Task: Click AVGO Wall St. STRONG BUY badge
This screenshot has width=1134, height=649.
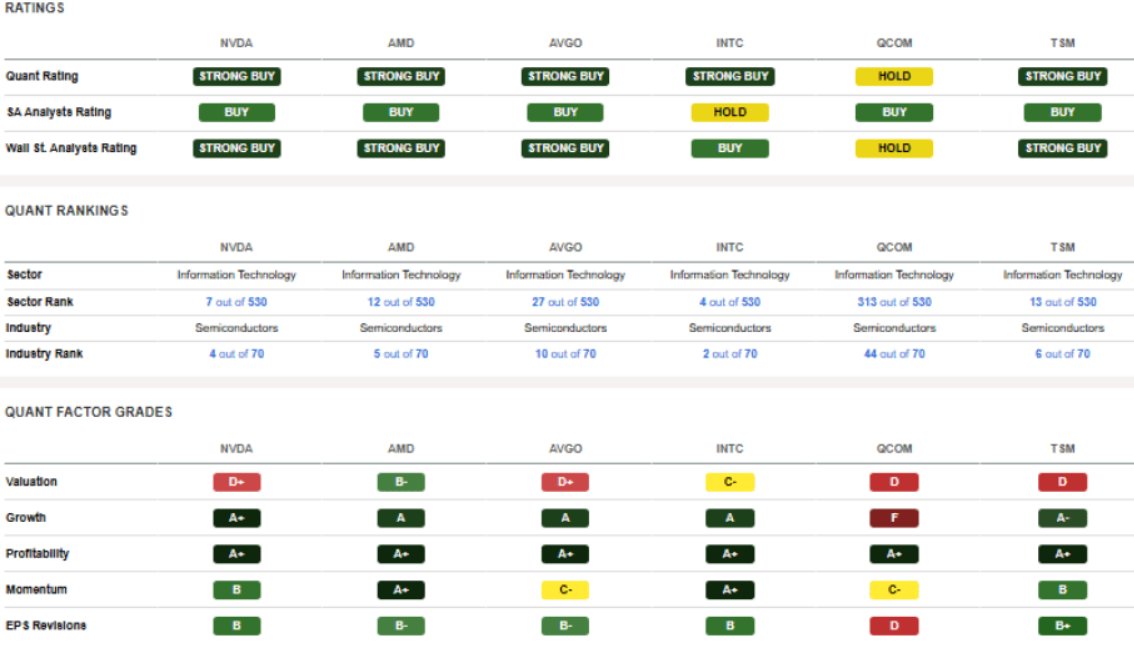Action: point(566,148)
